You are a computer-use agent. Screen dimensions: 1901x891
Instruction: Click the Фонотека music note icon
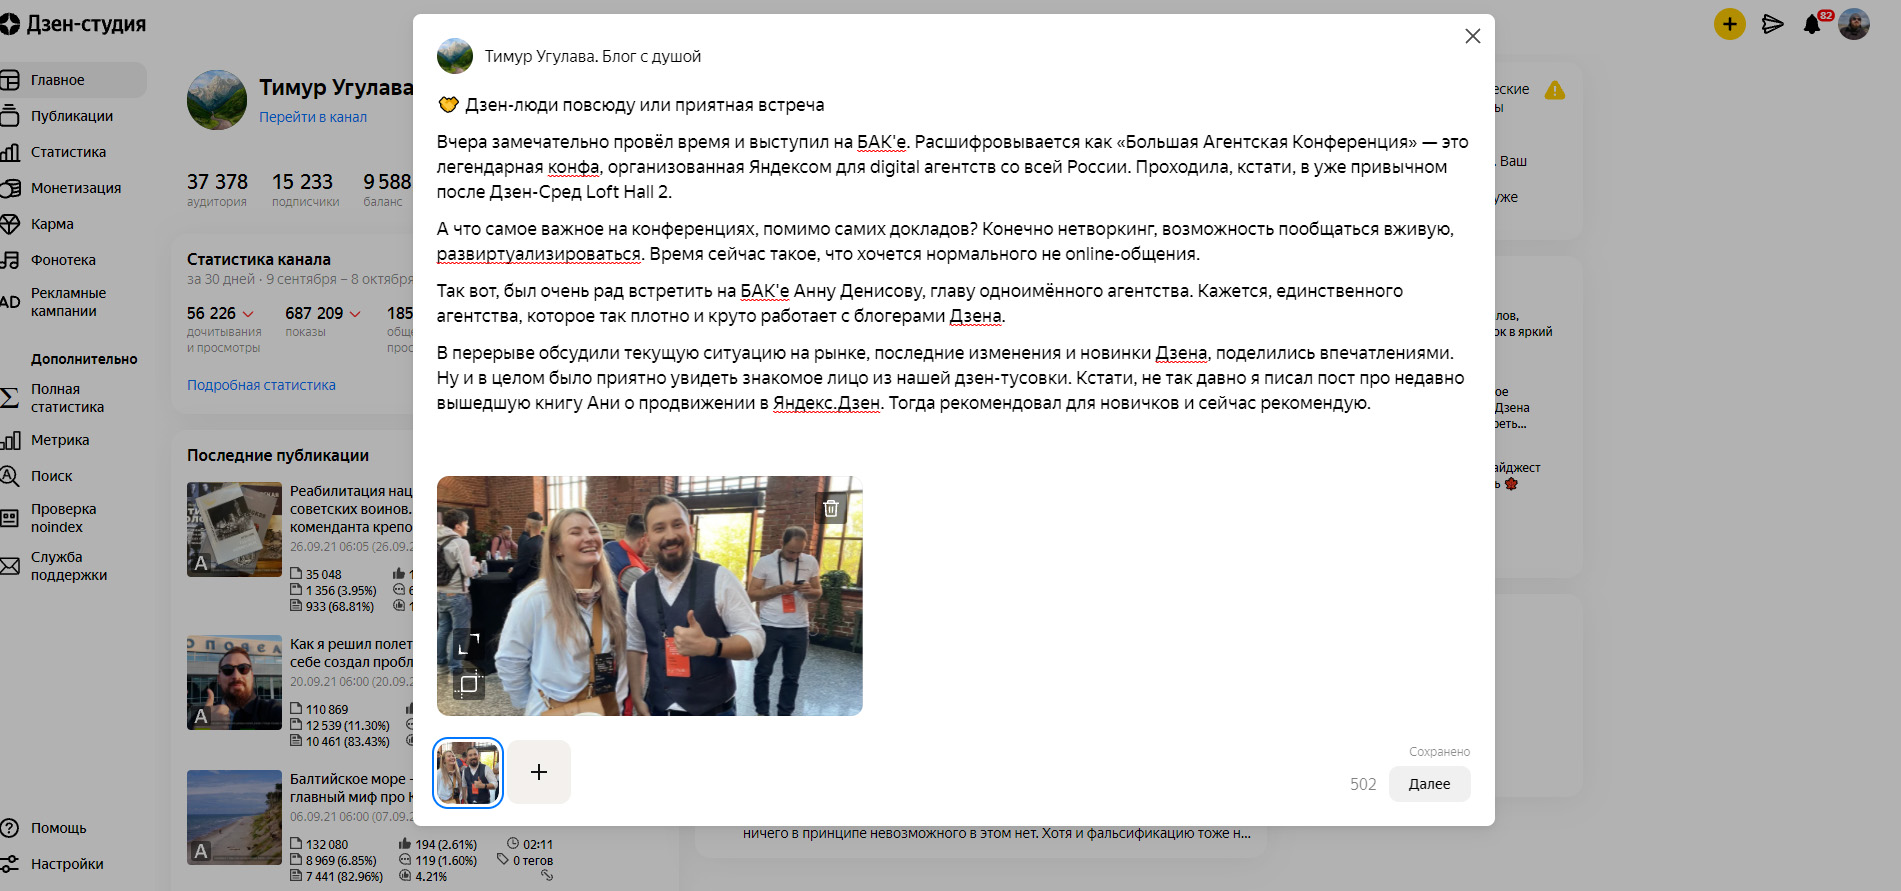coord(10,260)
